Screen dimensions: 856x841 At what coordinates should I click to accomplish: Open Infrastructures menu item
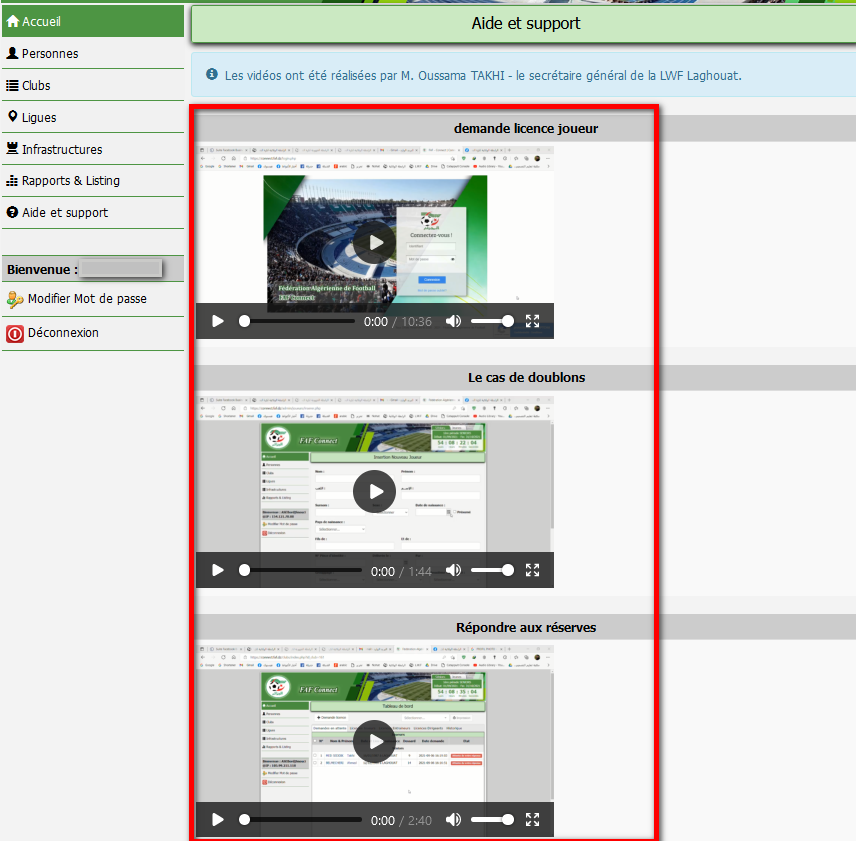pos(62,149)
